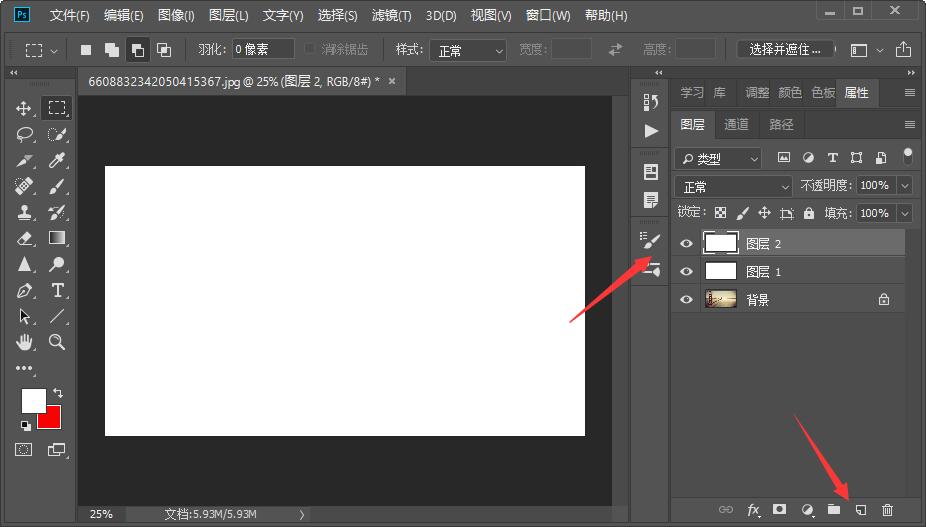Add a new adjustment layer
The width and height of the screenshot is (926, 527).
[807, 509]
